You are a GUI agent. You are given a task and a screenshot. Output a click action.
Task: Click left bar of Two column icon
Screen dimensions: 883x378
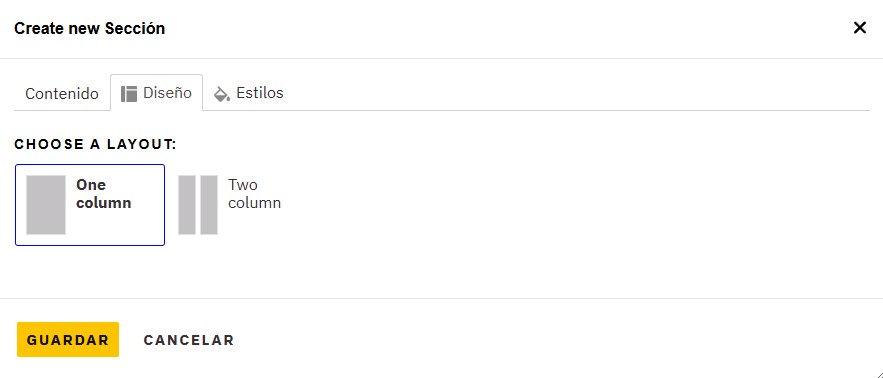pyautogui.click(x=187, y=204)
